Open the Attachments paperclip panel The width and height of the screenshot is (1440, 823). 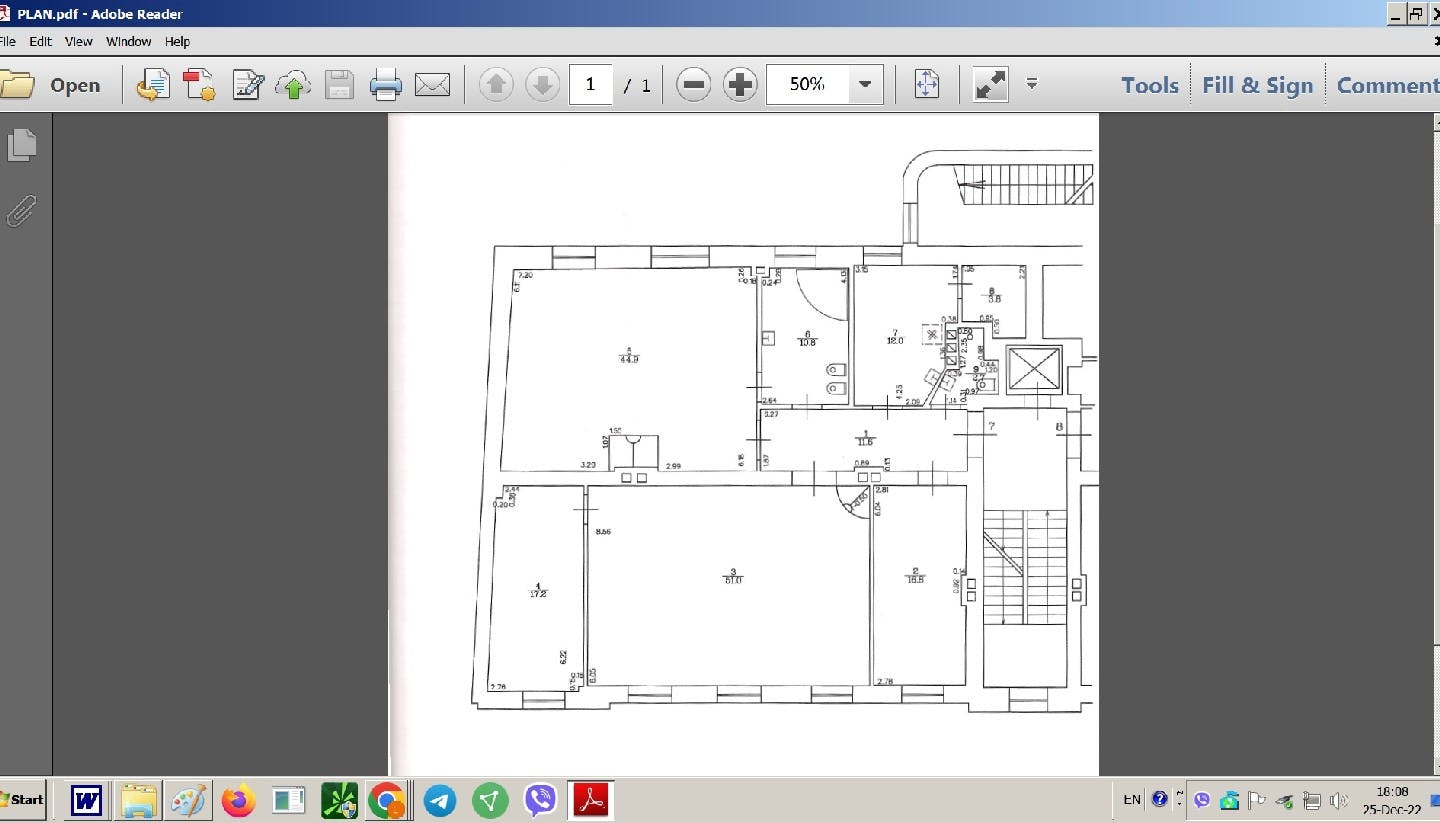(21, 210)
